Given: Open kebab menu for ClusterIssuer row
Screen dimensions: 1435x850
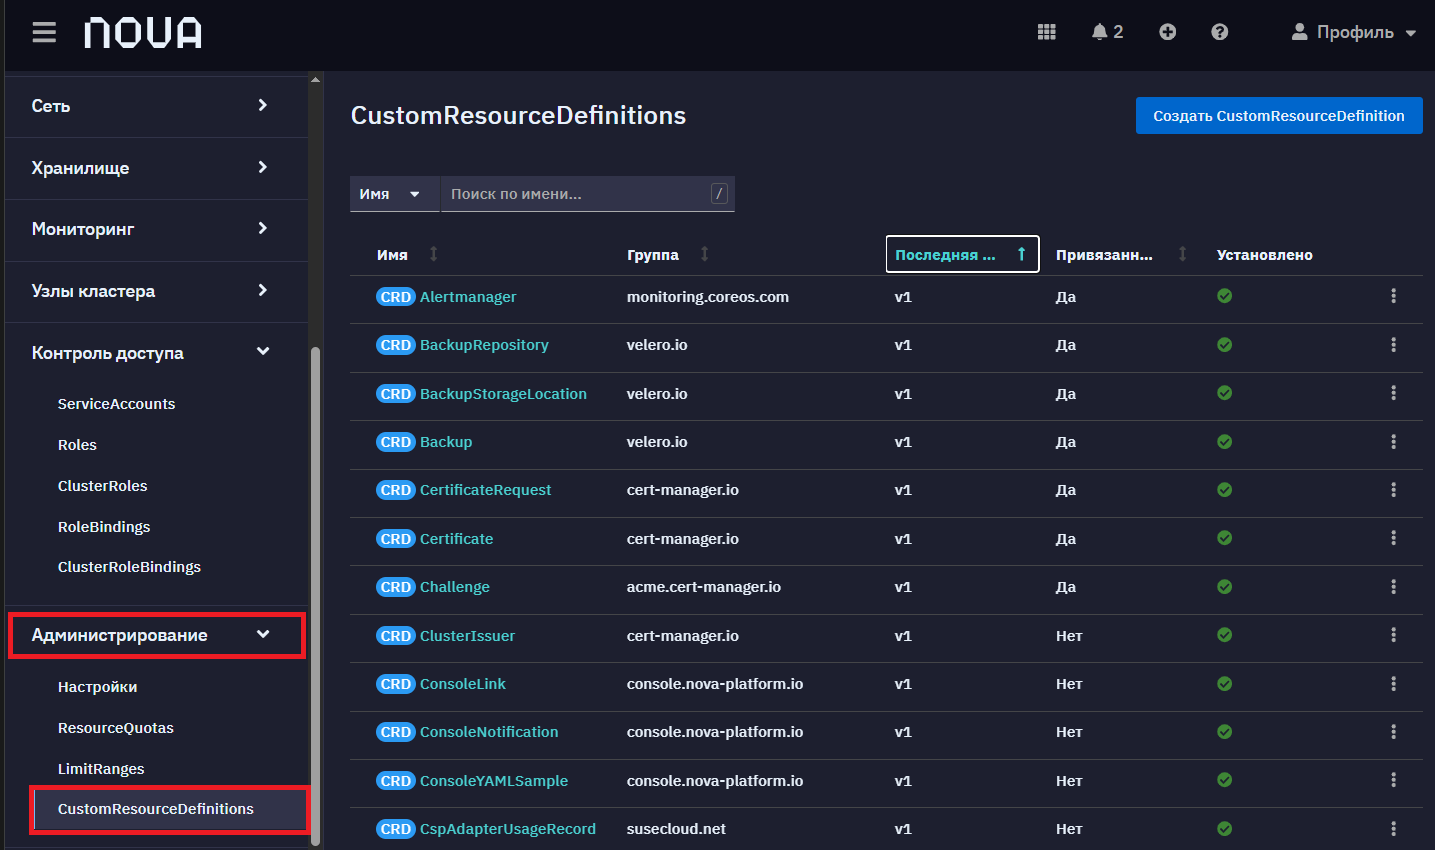Looking at the screenshot, I should click(x=1393, y=635).
